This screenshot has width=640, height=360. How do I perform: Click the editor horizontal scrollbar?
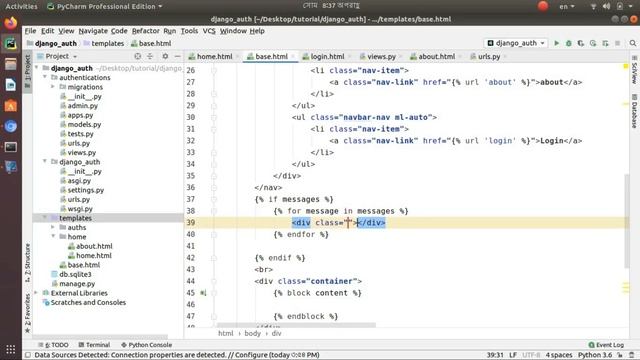coord(296,325)
